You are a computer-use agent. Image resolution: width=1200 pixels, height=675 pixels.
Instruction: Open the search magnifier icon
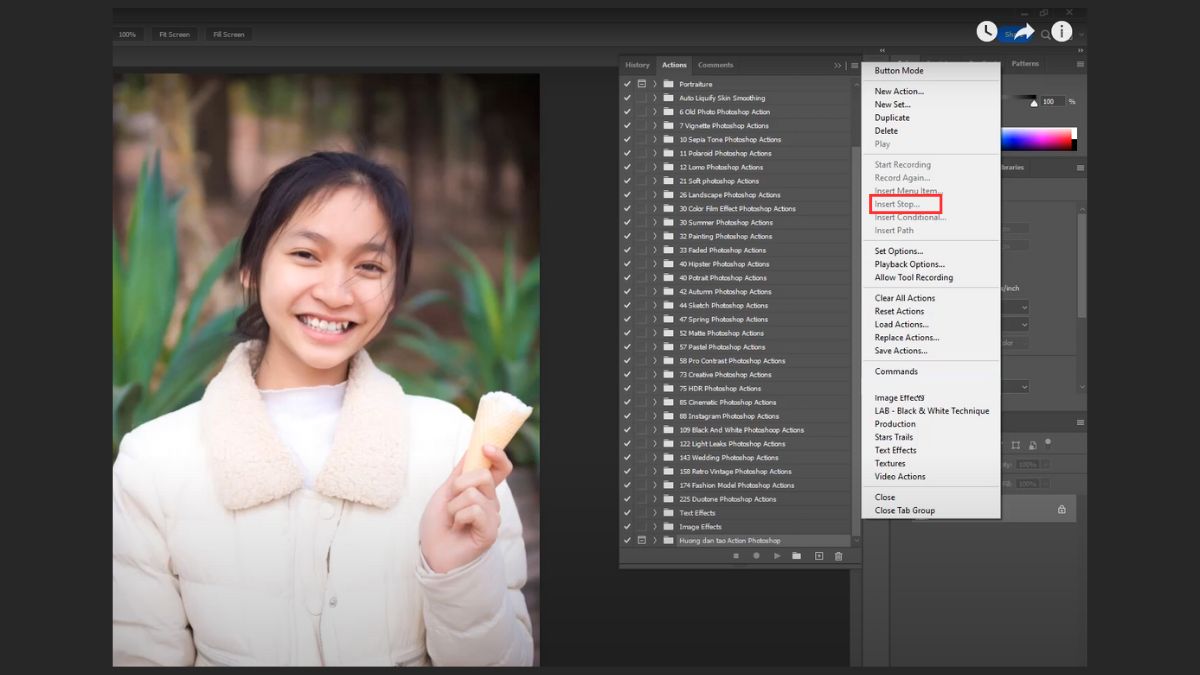click(1046, 35)
